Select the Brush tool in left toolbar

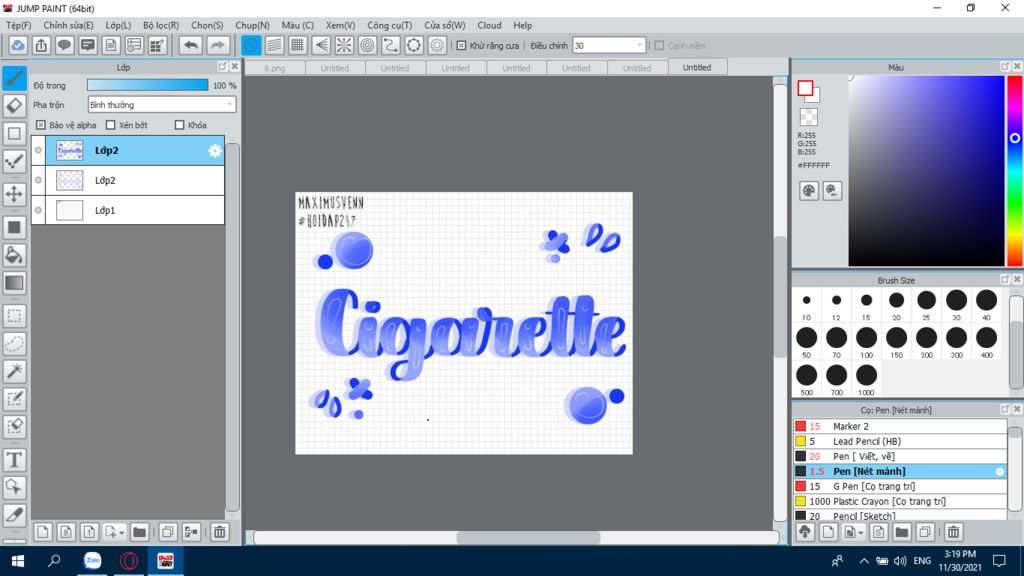(14, 78)
